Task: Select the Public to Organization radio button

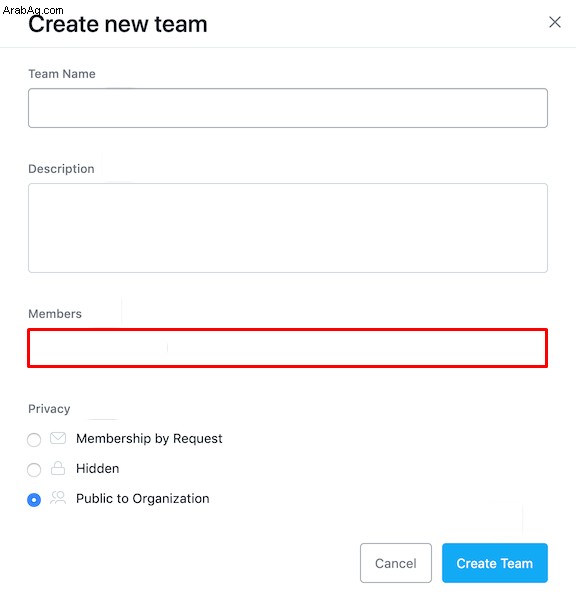Action: pyautogui.click(x=34, y=500)
